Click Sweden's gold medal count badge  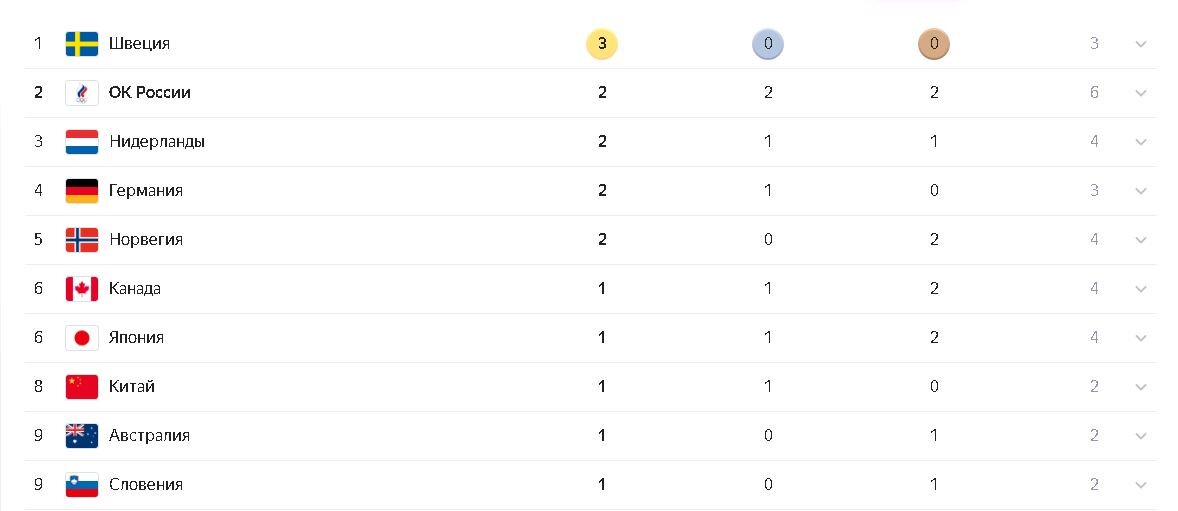602,44
